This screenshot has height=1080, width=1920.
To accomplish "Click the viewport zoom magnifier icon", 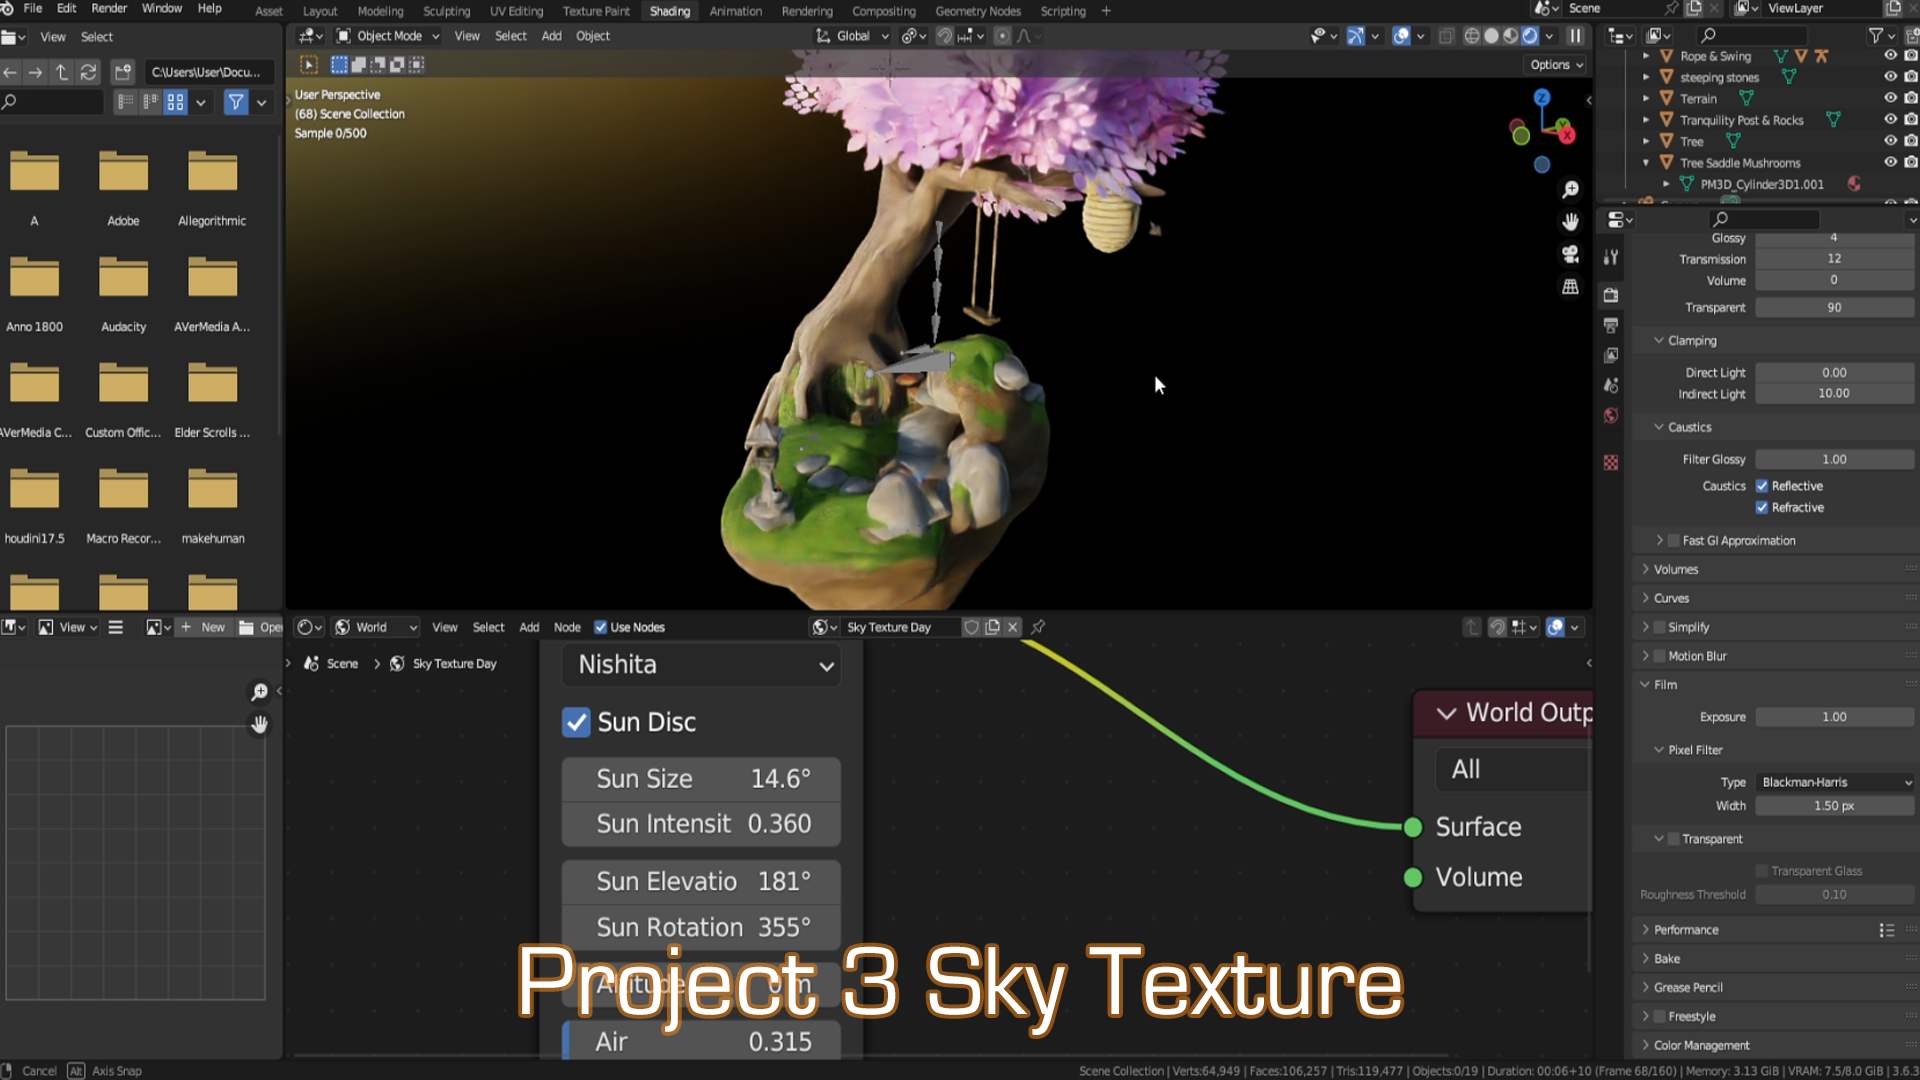I will coord(1571,190).
